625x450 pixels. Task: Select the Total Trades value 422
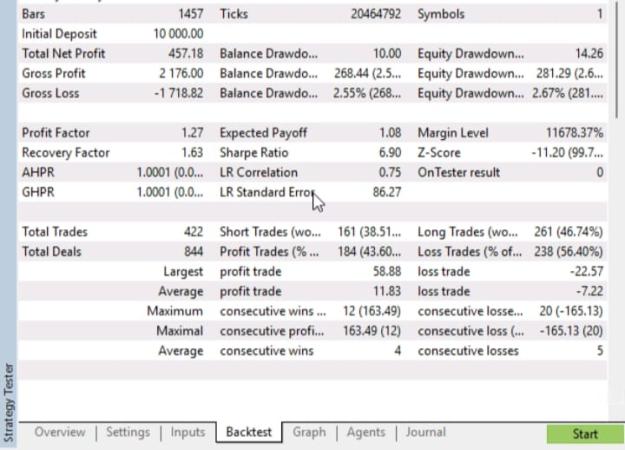click(193, 232)
